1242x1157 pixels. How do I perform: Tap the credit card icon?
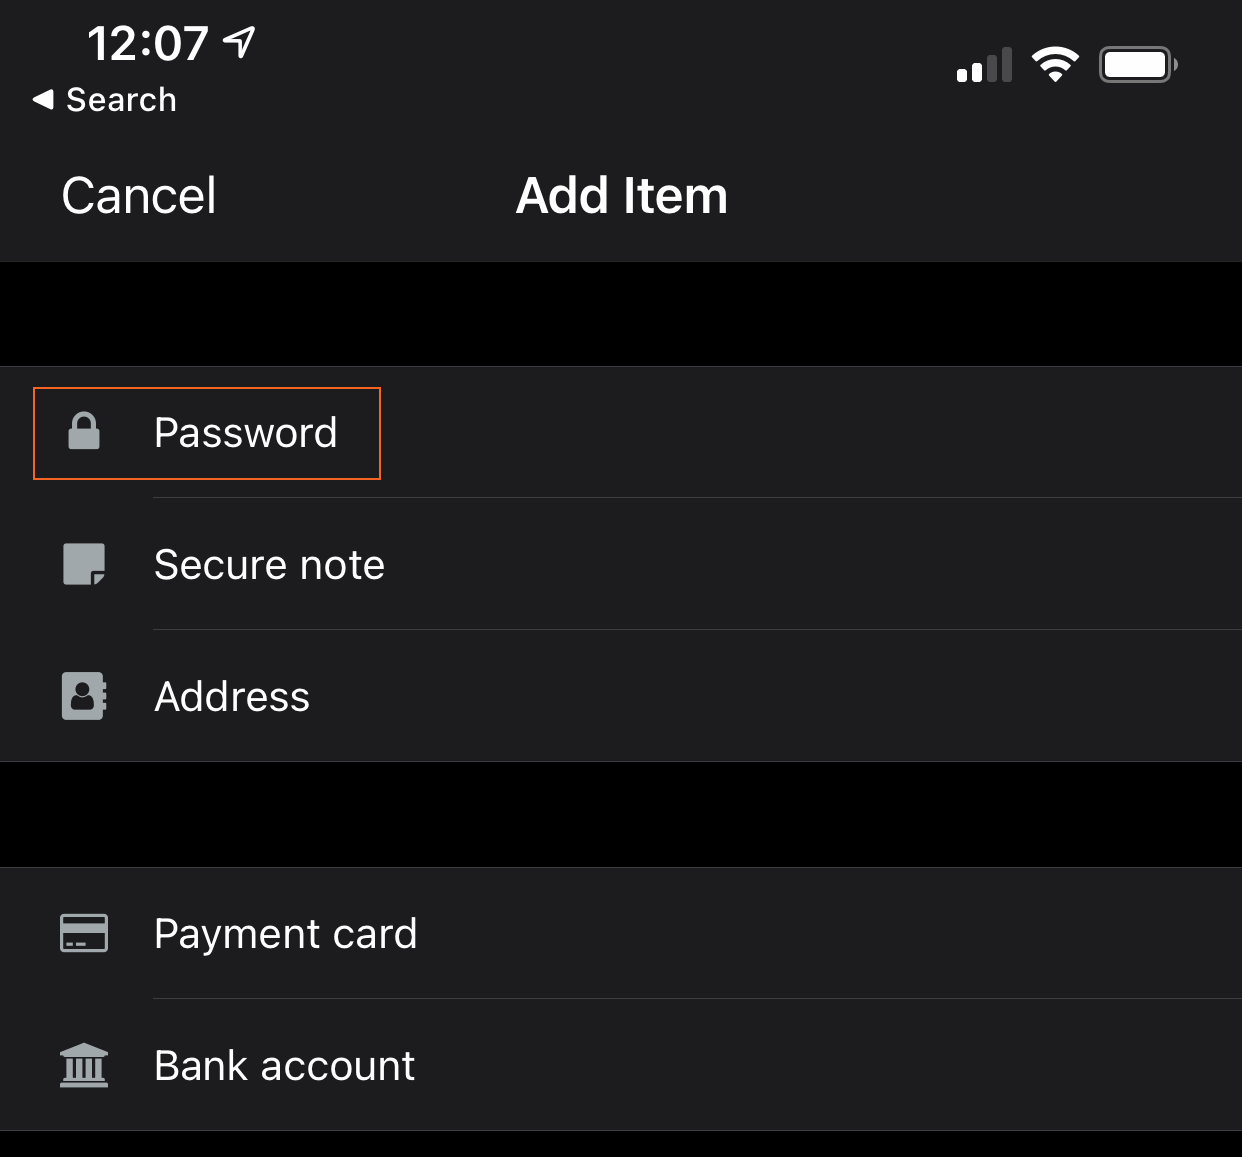click(x=84, y=933)
